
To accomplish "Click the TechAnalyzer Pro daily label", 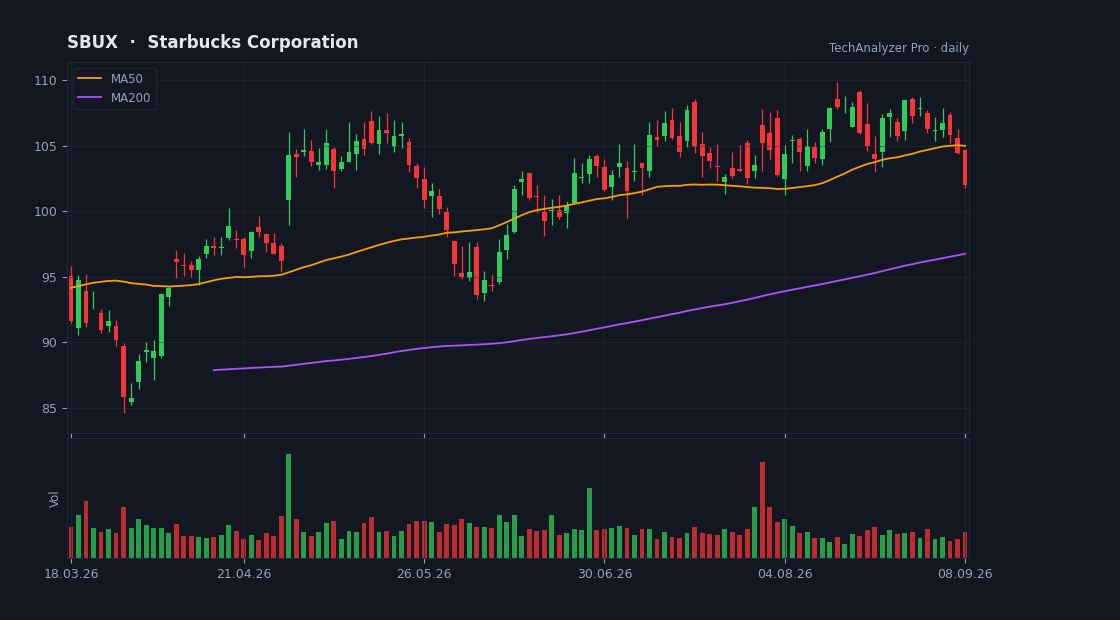I will click(899, 48).
